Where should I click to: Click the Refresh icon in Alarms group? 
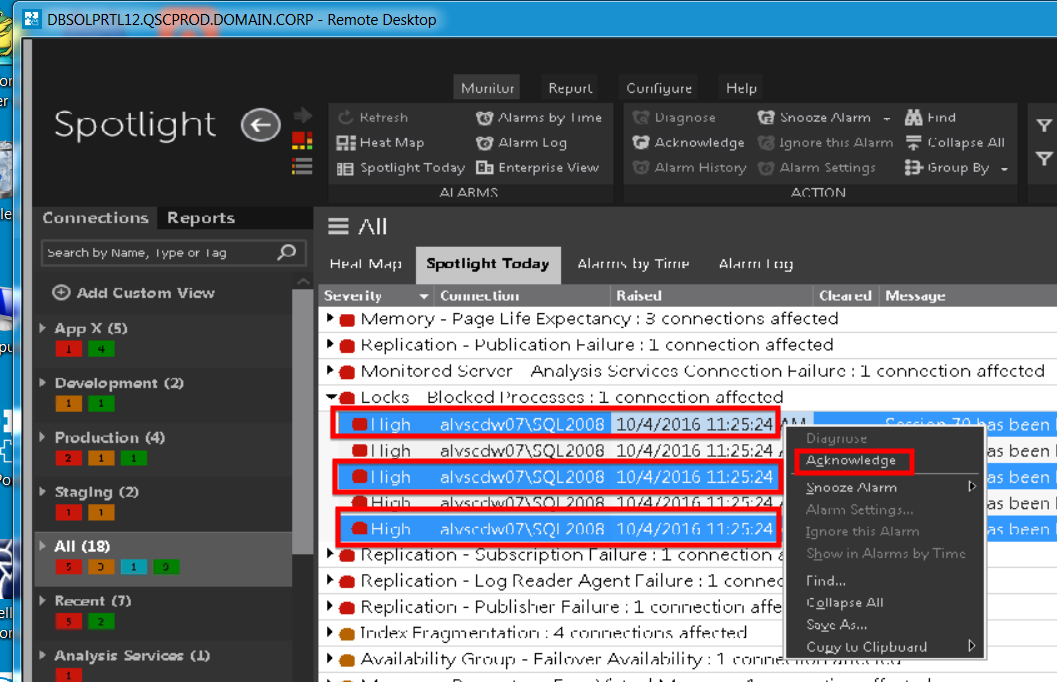click(346, 117)
